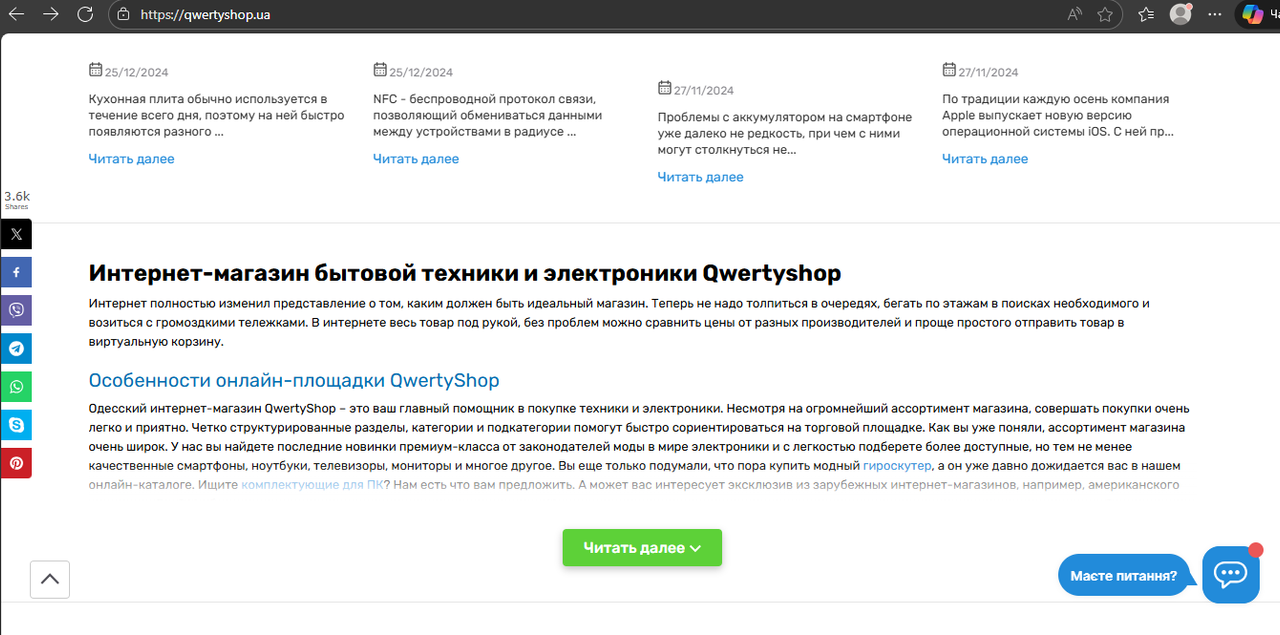Click date 27/11/2024 above Apple article
1280x635 pixels.
(x=989, y=72)
